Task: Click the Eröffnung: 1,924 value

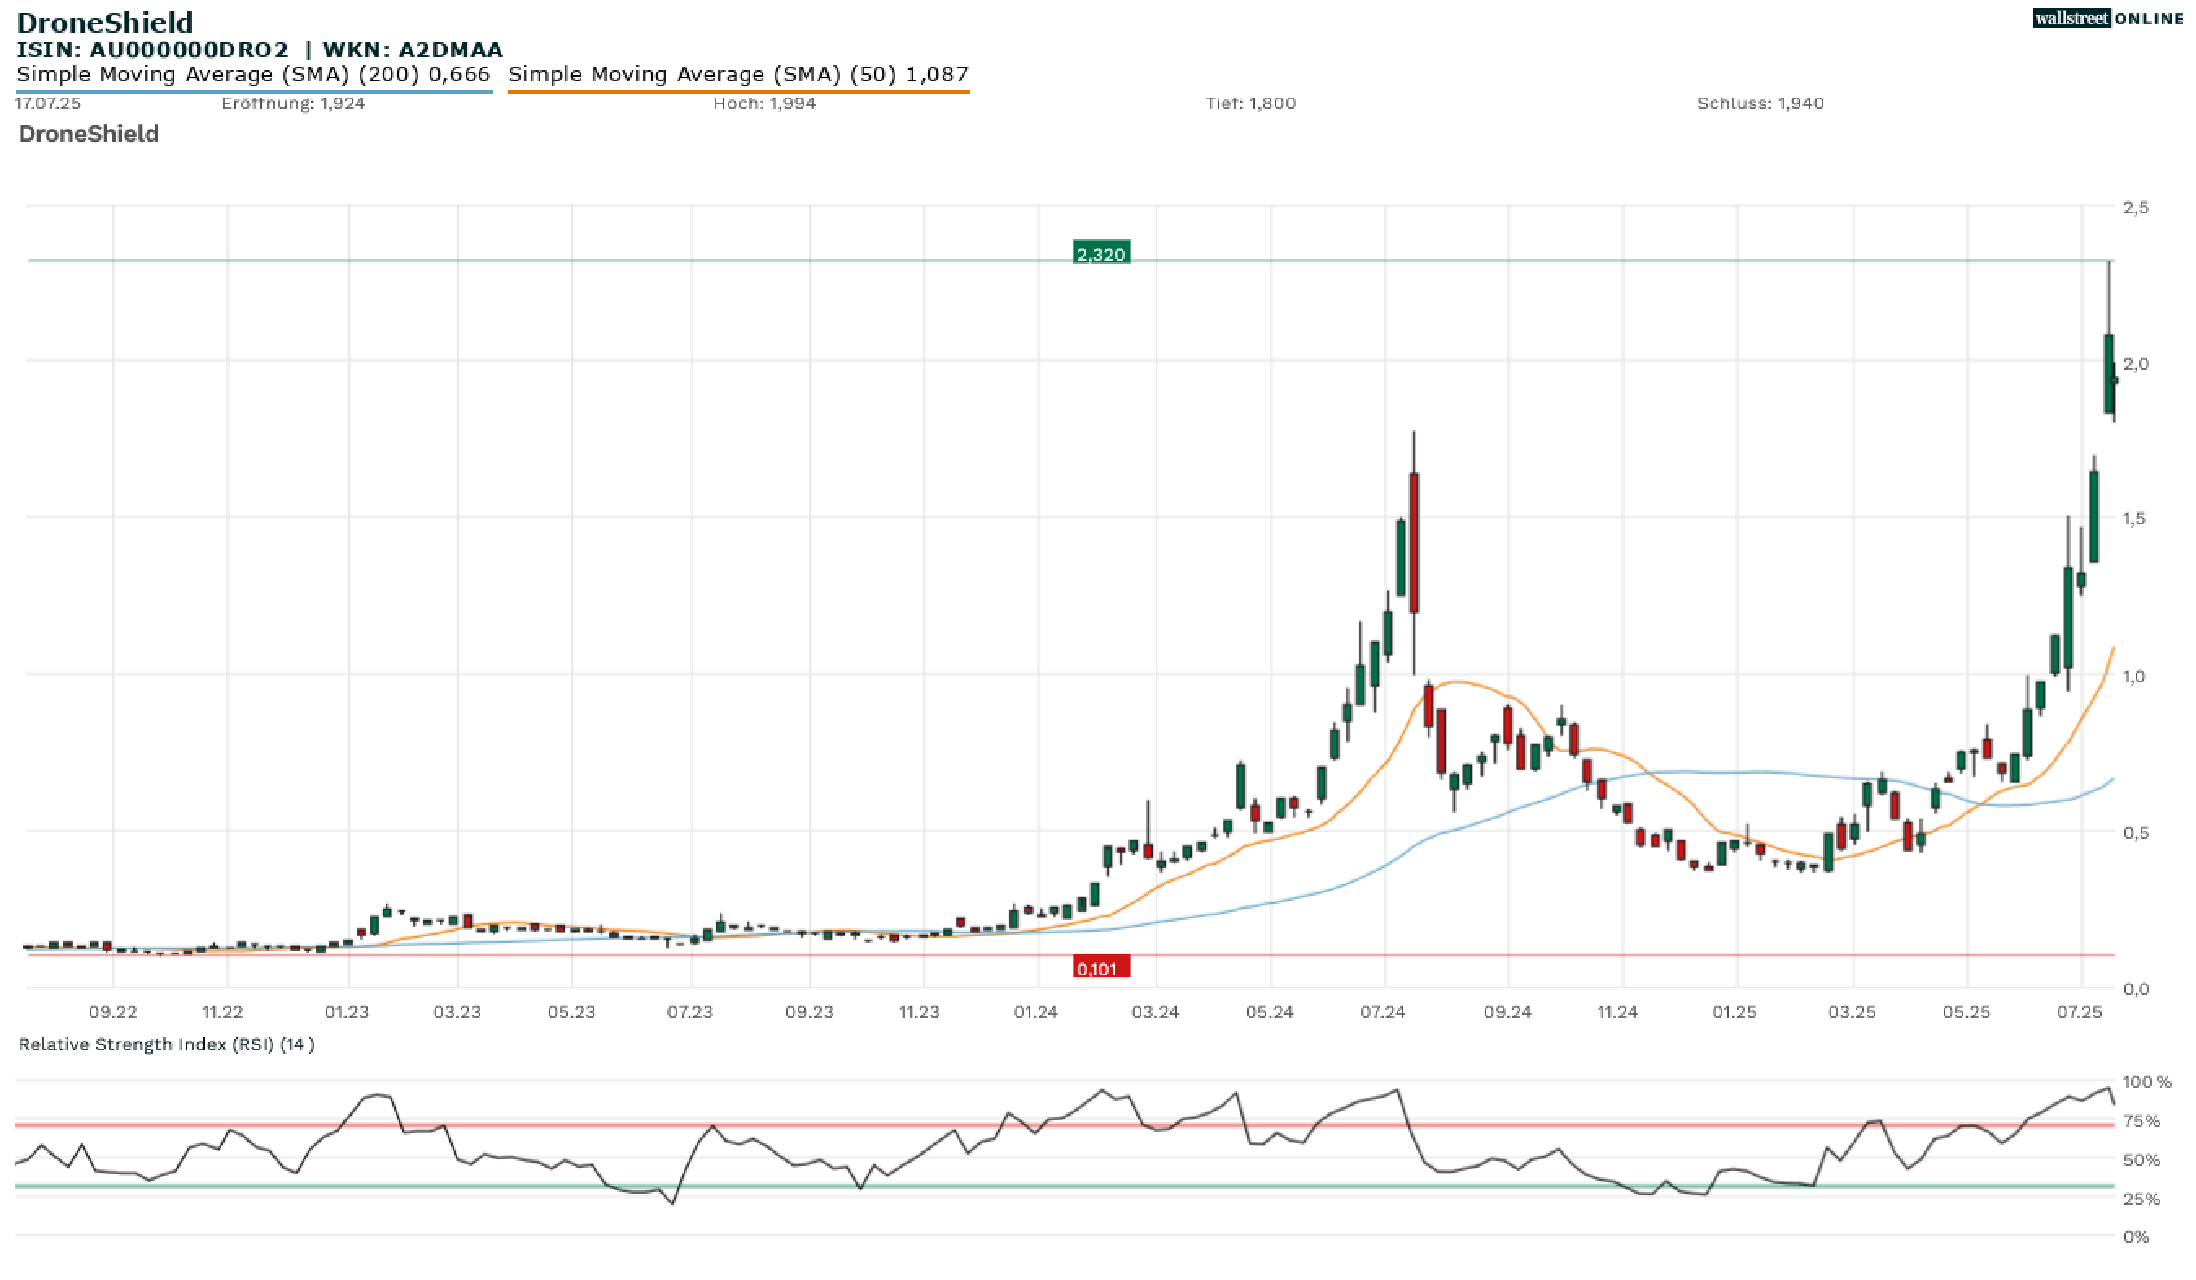Action: point(293,103)
